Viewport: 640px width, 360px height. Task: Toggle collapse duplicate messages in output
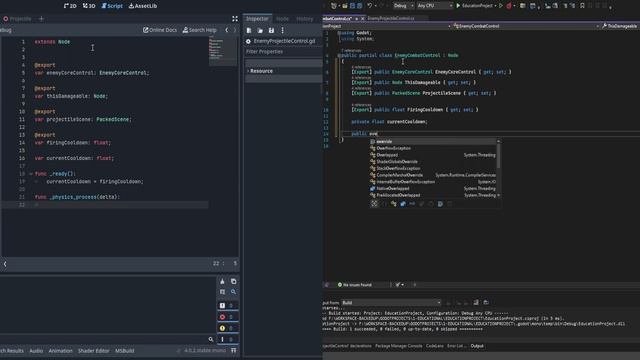[222, 292]
